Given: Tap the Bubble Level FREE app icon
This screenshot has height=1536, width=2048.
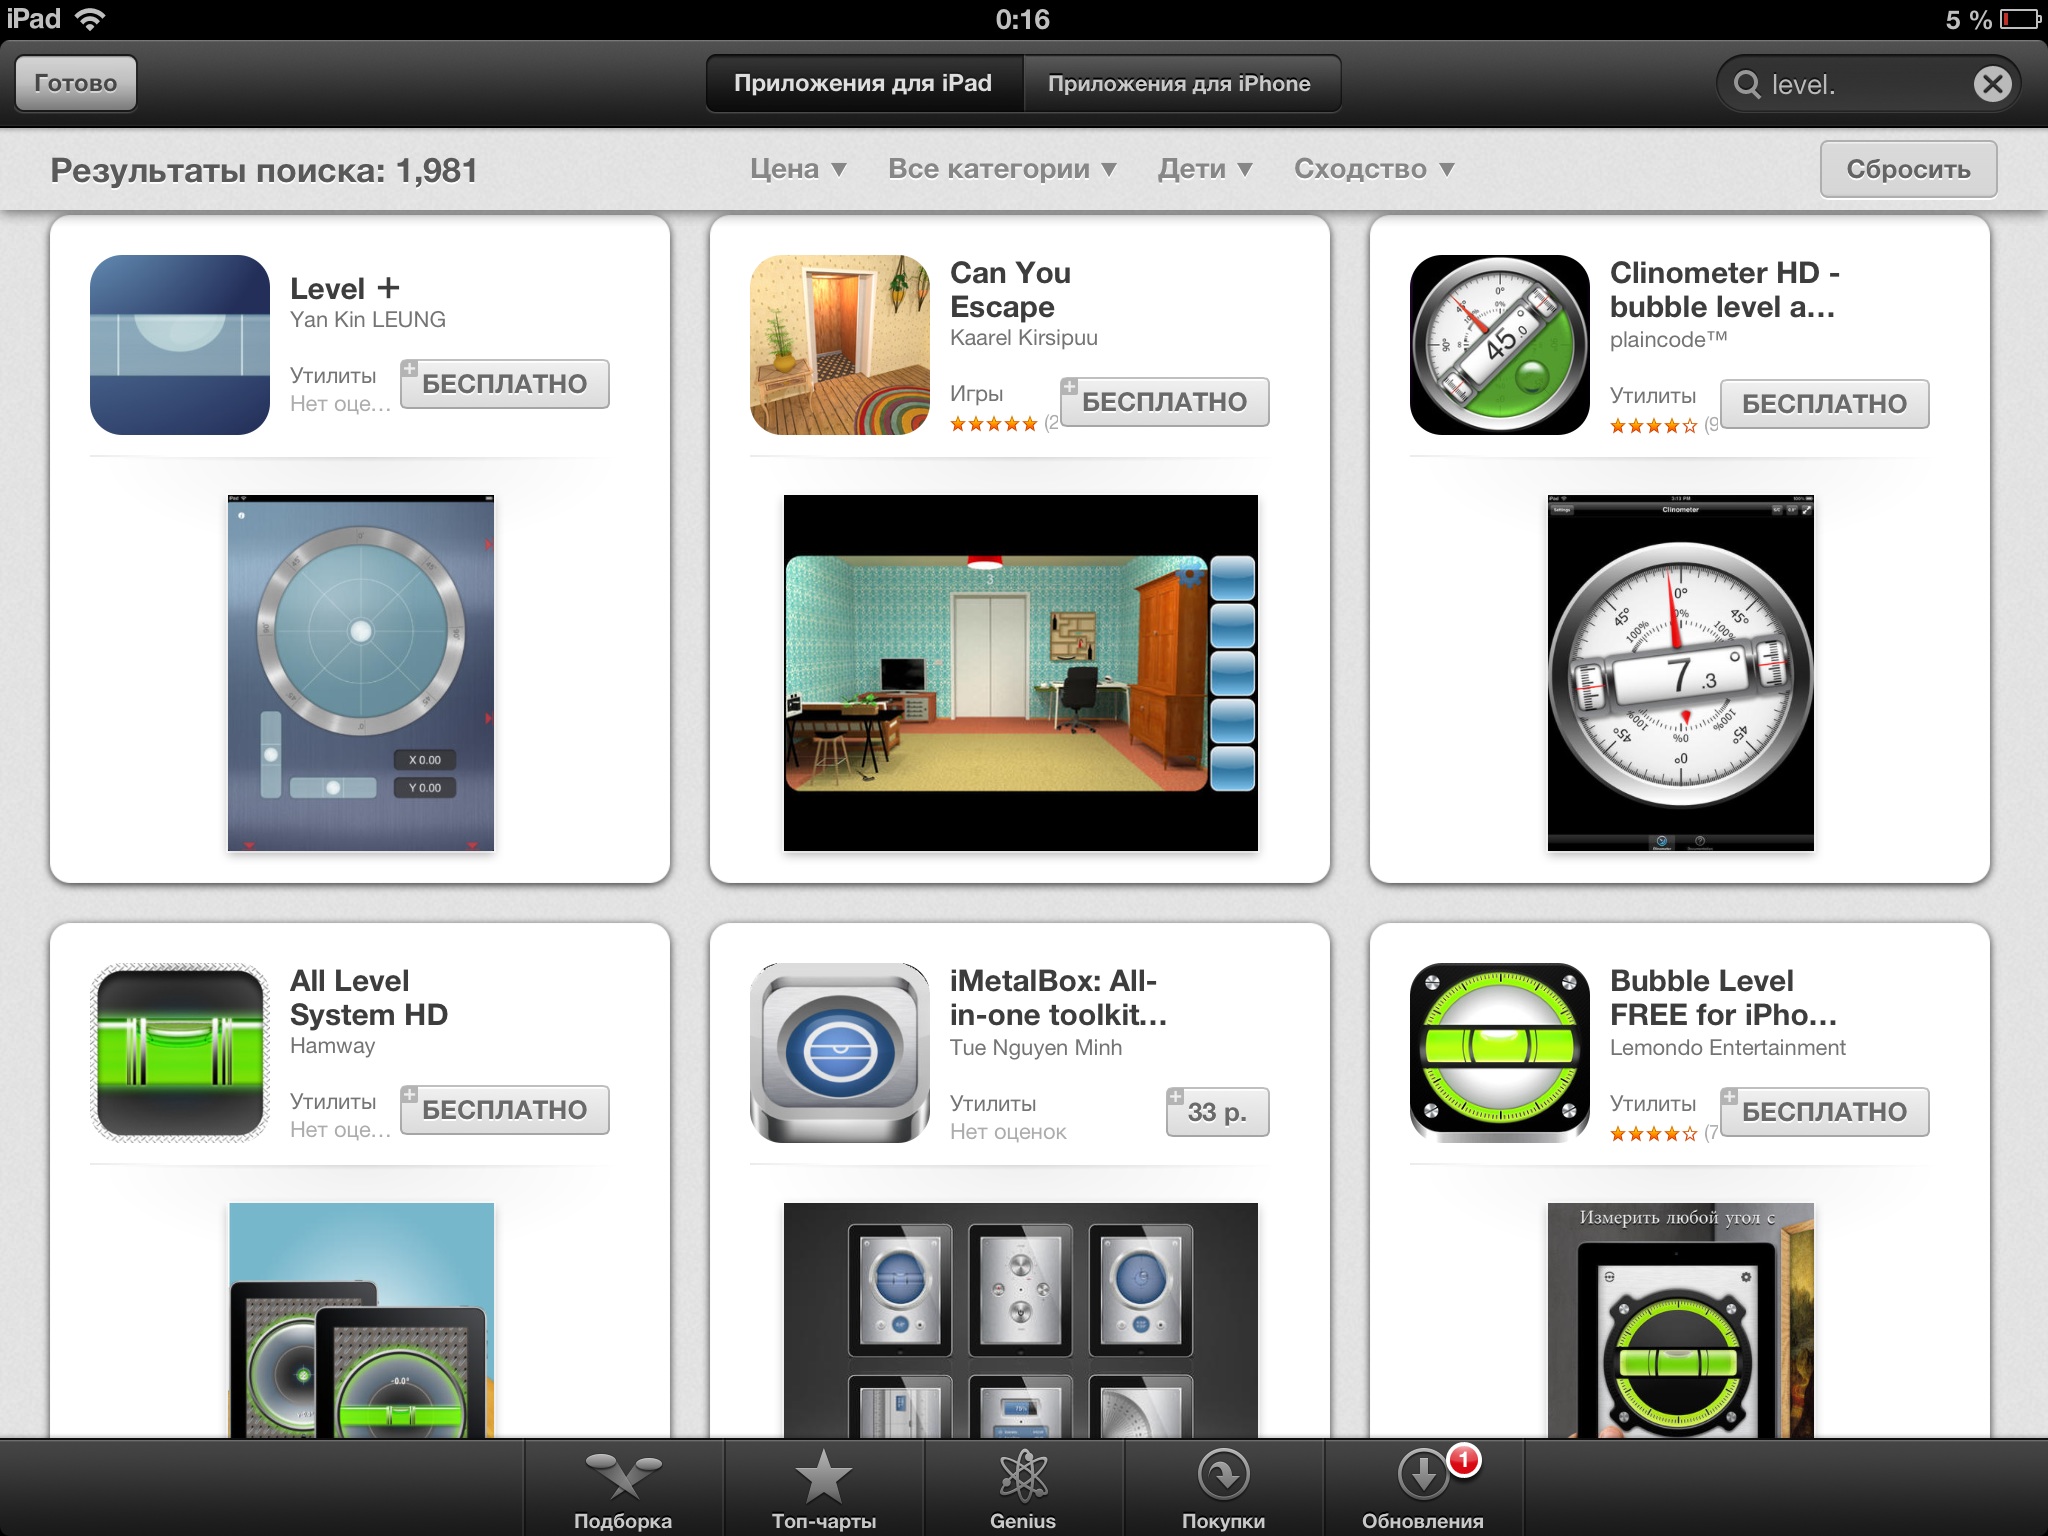Looking at the screenshot, I should (x=1499, y=1052).
